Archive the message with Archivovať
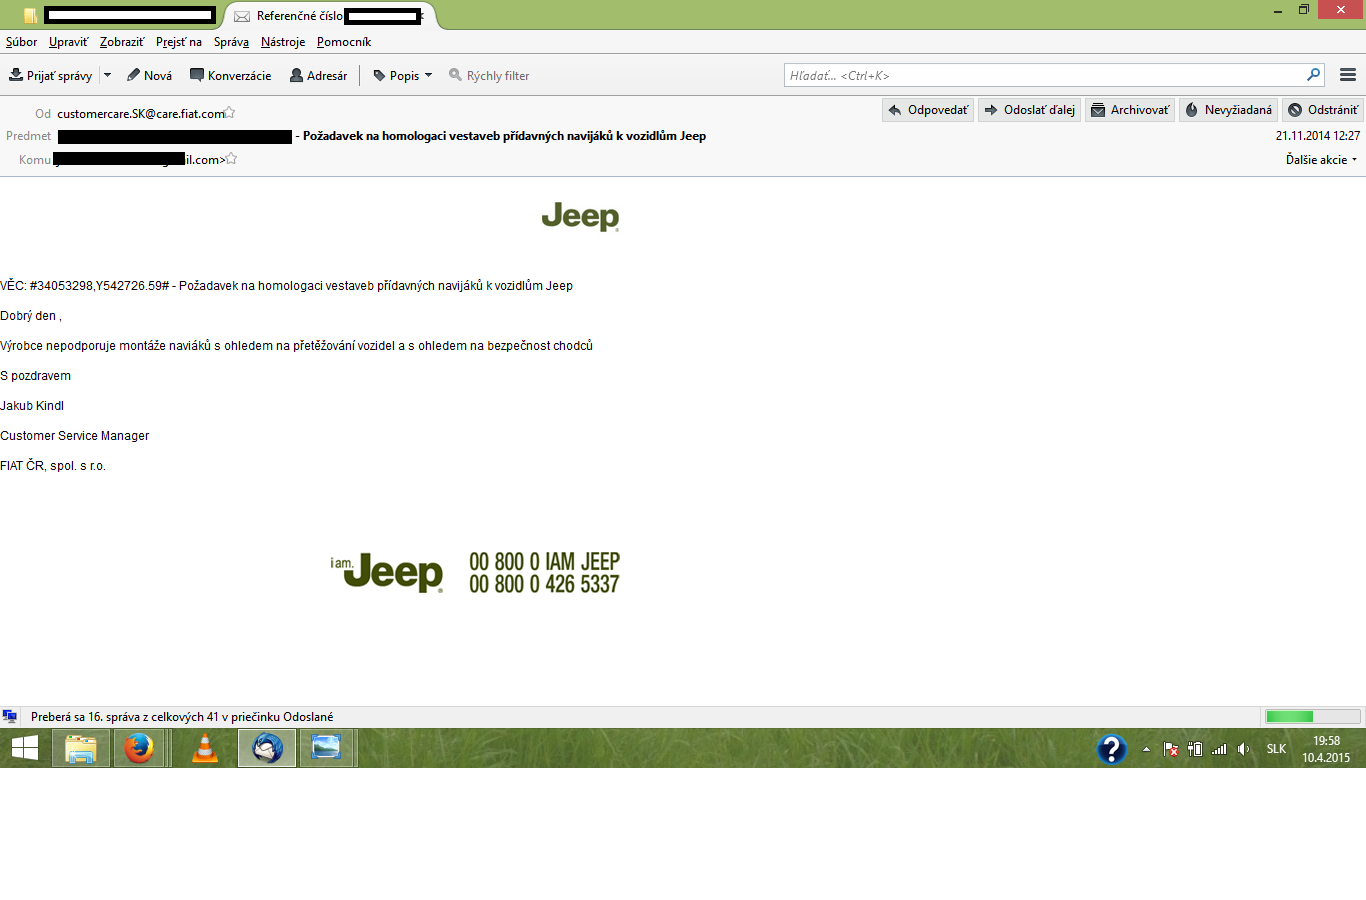The image size is (1366, 900). click(1130, 110)
